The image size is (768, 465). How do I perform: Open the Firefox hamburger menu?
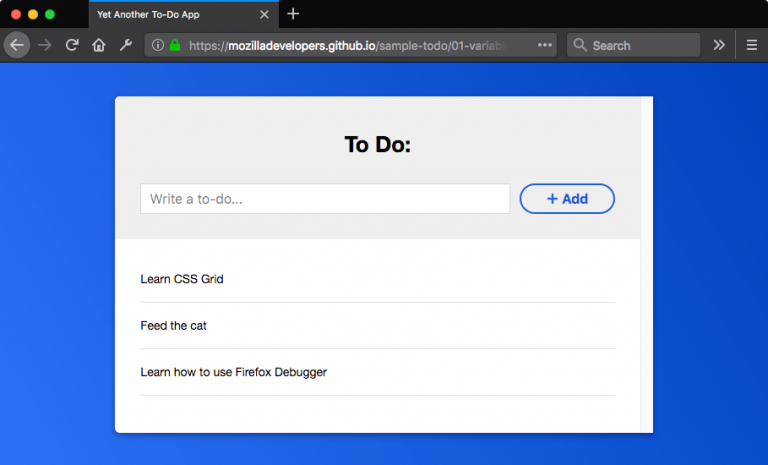click(x=752, y=46)
